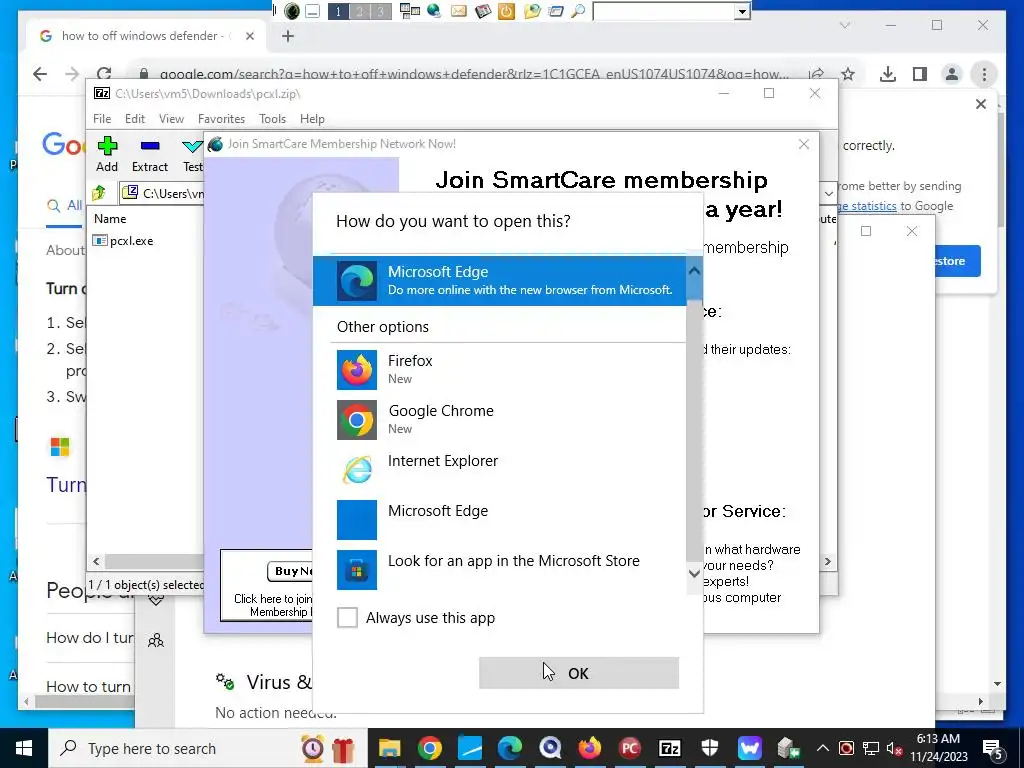Viewport: 1024px width, 768px height.
Task: Open the usage statistics link
Action: click(867, 206)
